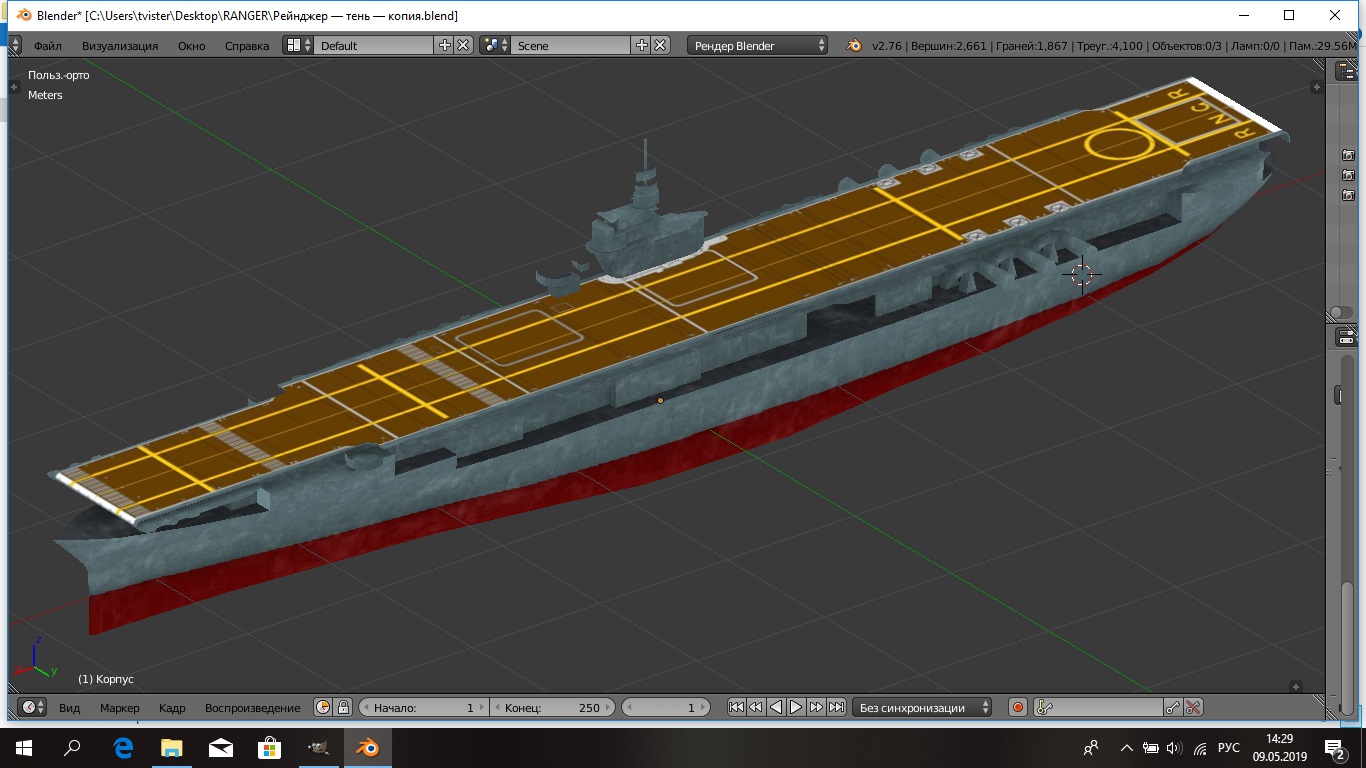Click the Воспроизведение playback menu
1366x768 pixels.
click(252, 707)
